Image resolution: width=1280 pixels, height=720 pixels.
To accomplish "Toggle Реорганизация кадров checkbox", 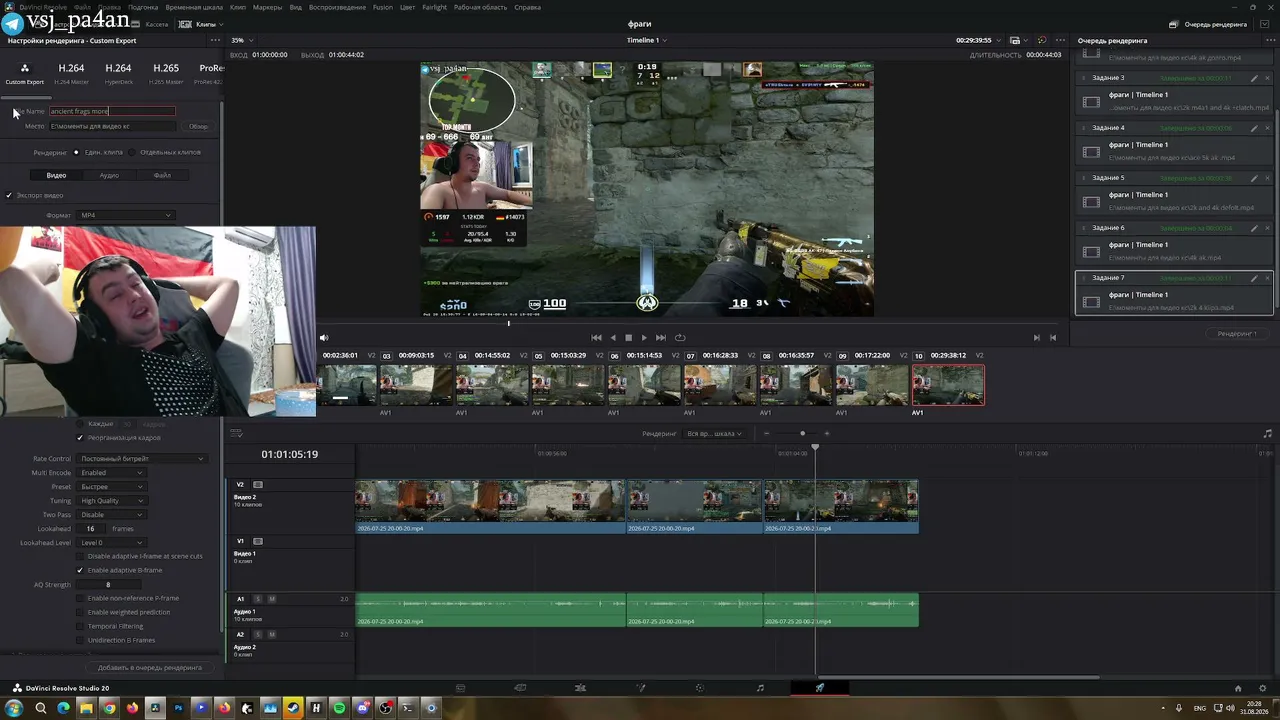I will coord(80,438).
